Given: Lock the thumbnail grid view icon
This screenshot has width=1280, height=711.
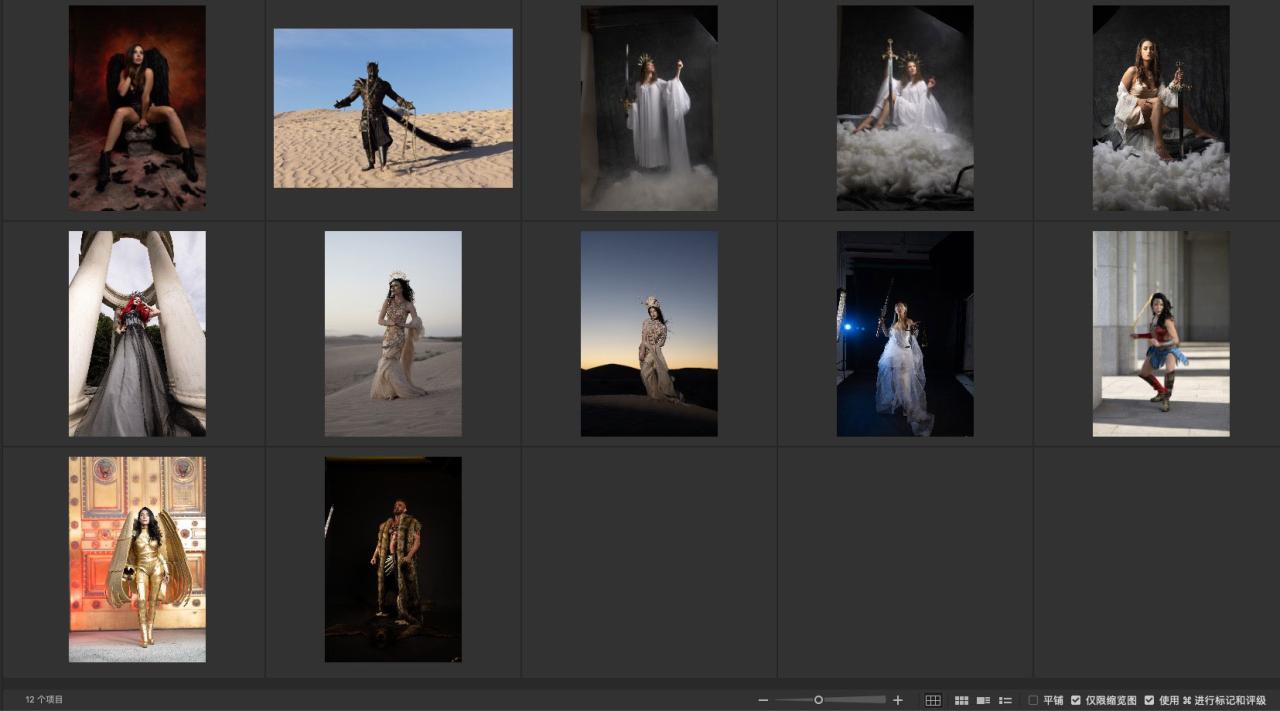Looking at the screenshot, I should tap(932, 700).
